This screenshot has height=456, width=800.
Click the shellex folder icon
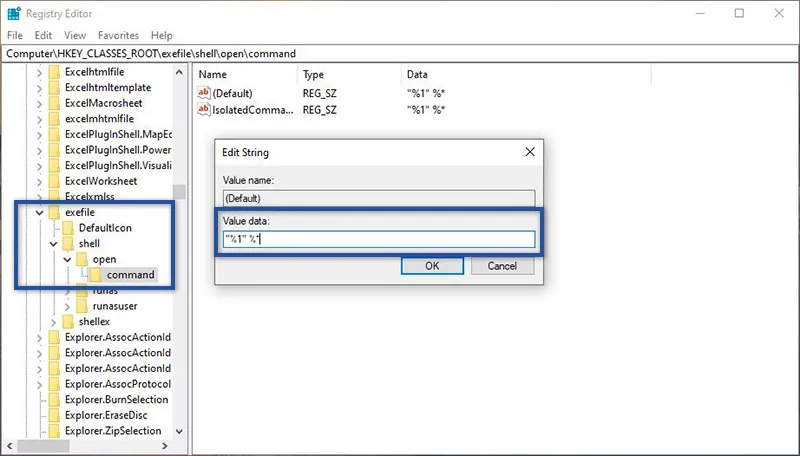coord(69,322)
